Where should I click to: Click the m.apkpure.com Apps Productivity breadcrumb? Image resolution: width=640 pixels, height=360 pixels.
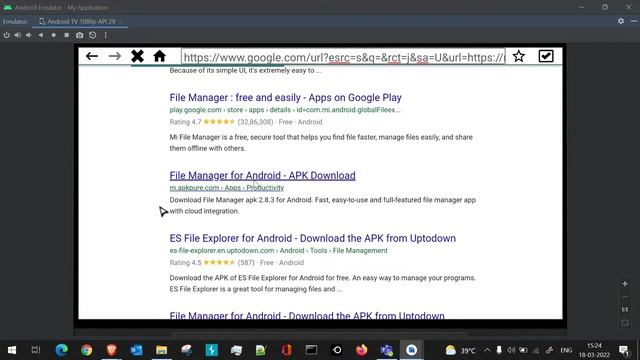[227, 188]
